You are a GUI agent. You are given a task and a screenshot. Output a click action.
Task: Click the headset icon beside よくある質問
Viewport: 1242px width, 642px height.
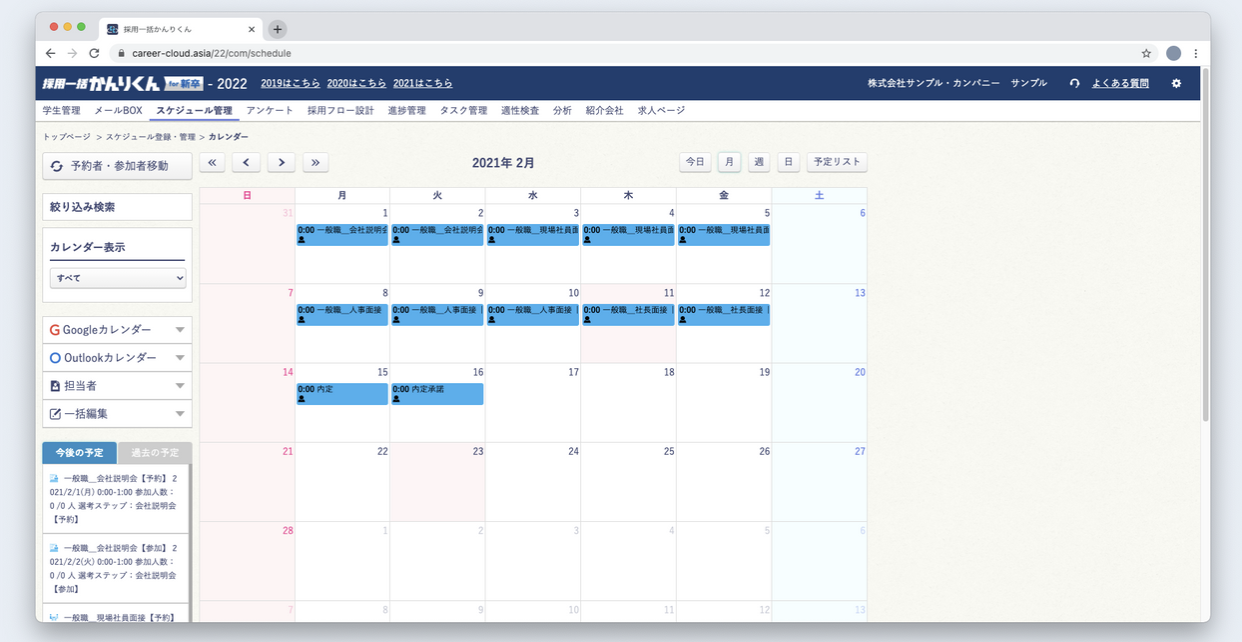point(1074,84)
